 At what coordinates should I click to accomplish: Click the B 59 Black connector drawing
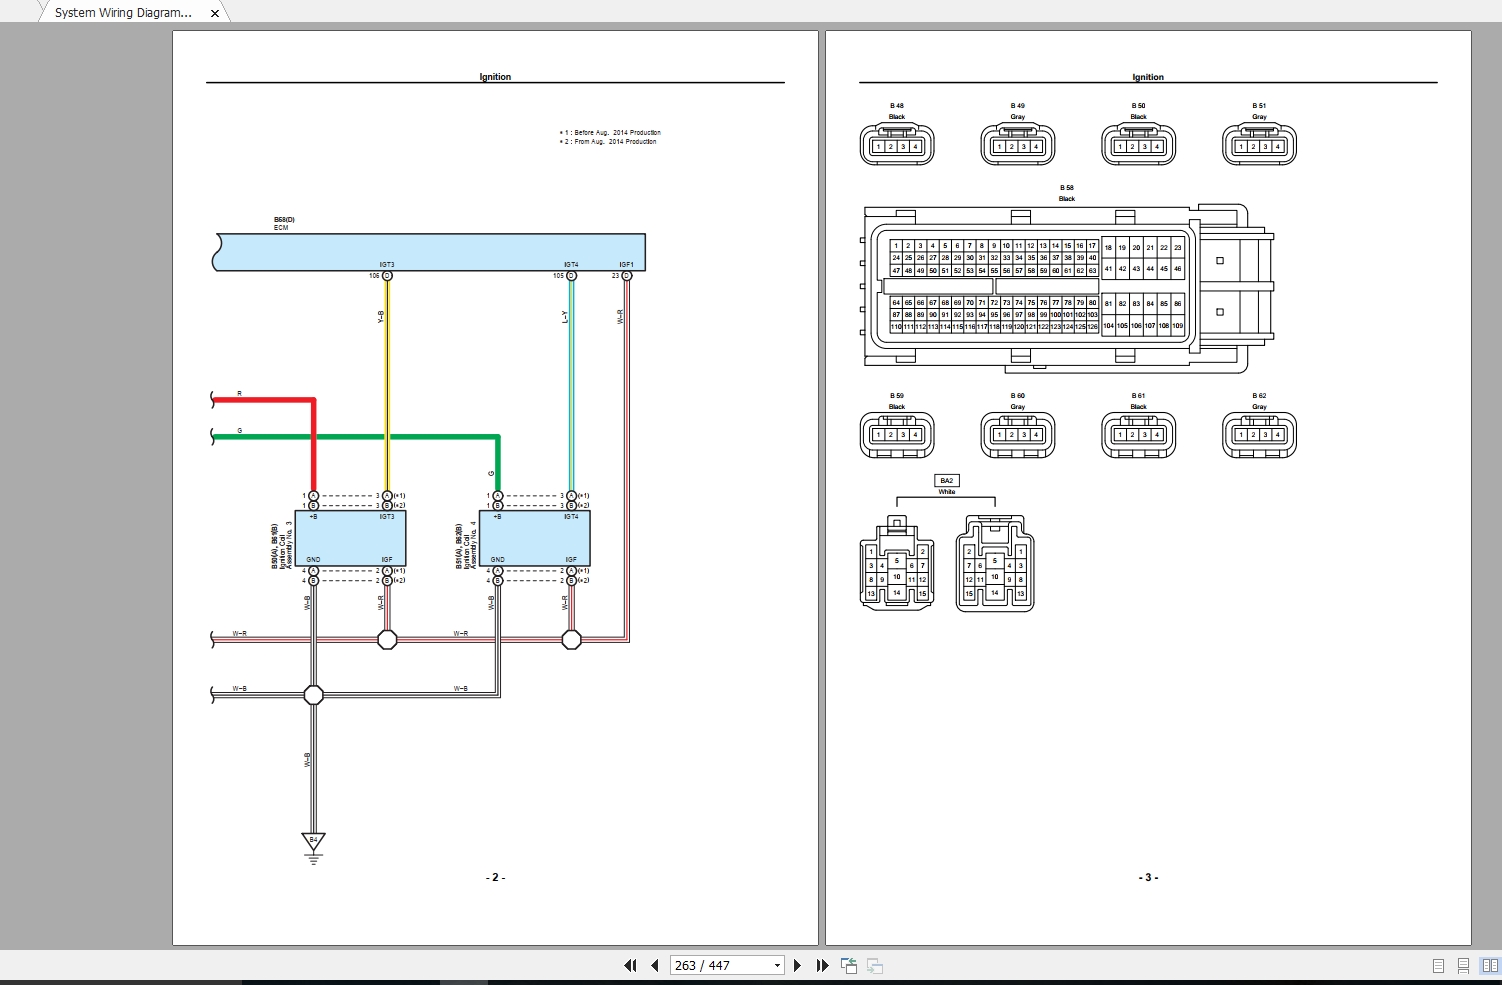pos(897,435)
